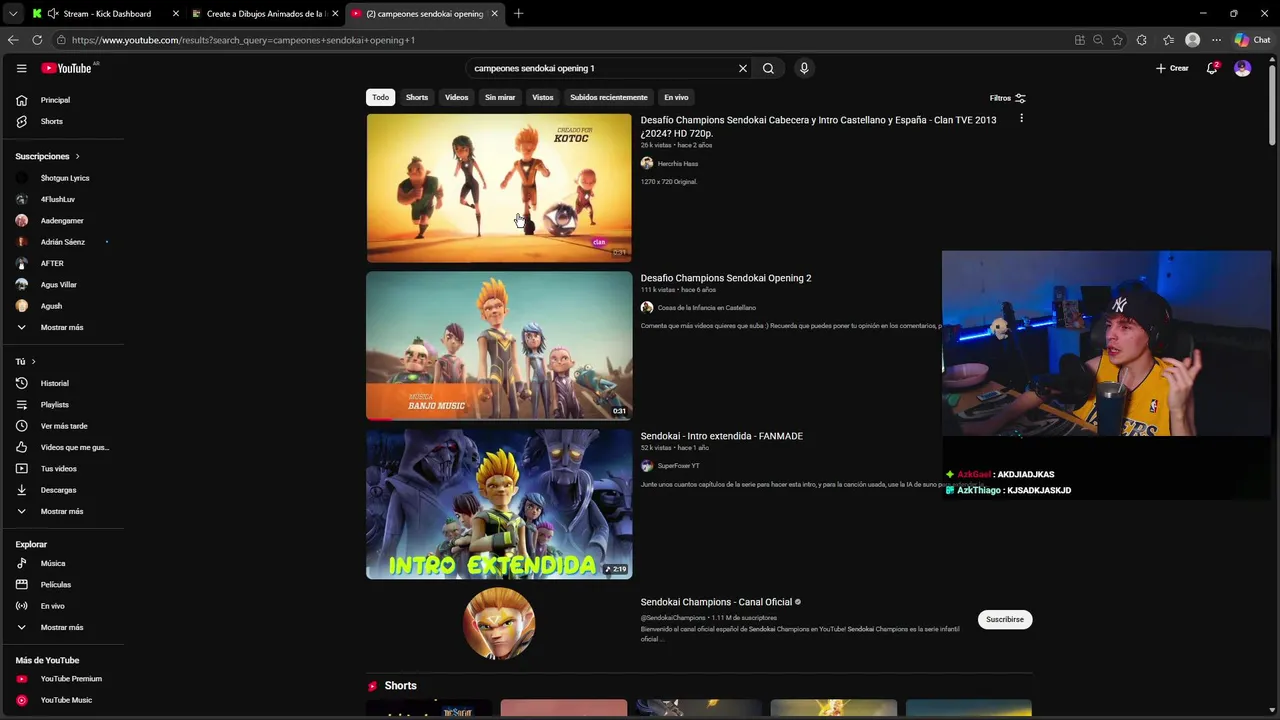The width and height of the screenshot is (1280, 720).
Task: Expand Suscripciones section chevron
Action: click(x=77, y=156)
